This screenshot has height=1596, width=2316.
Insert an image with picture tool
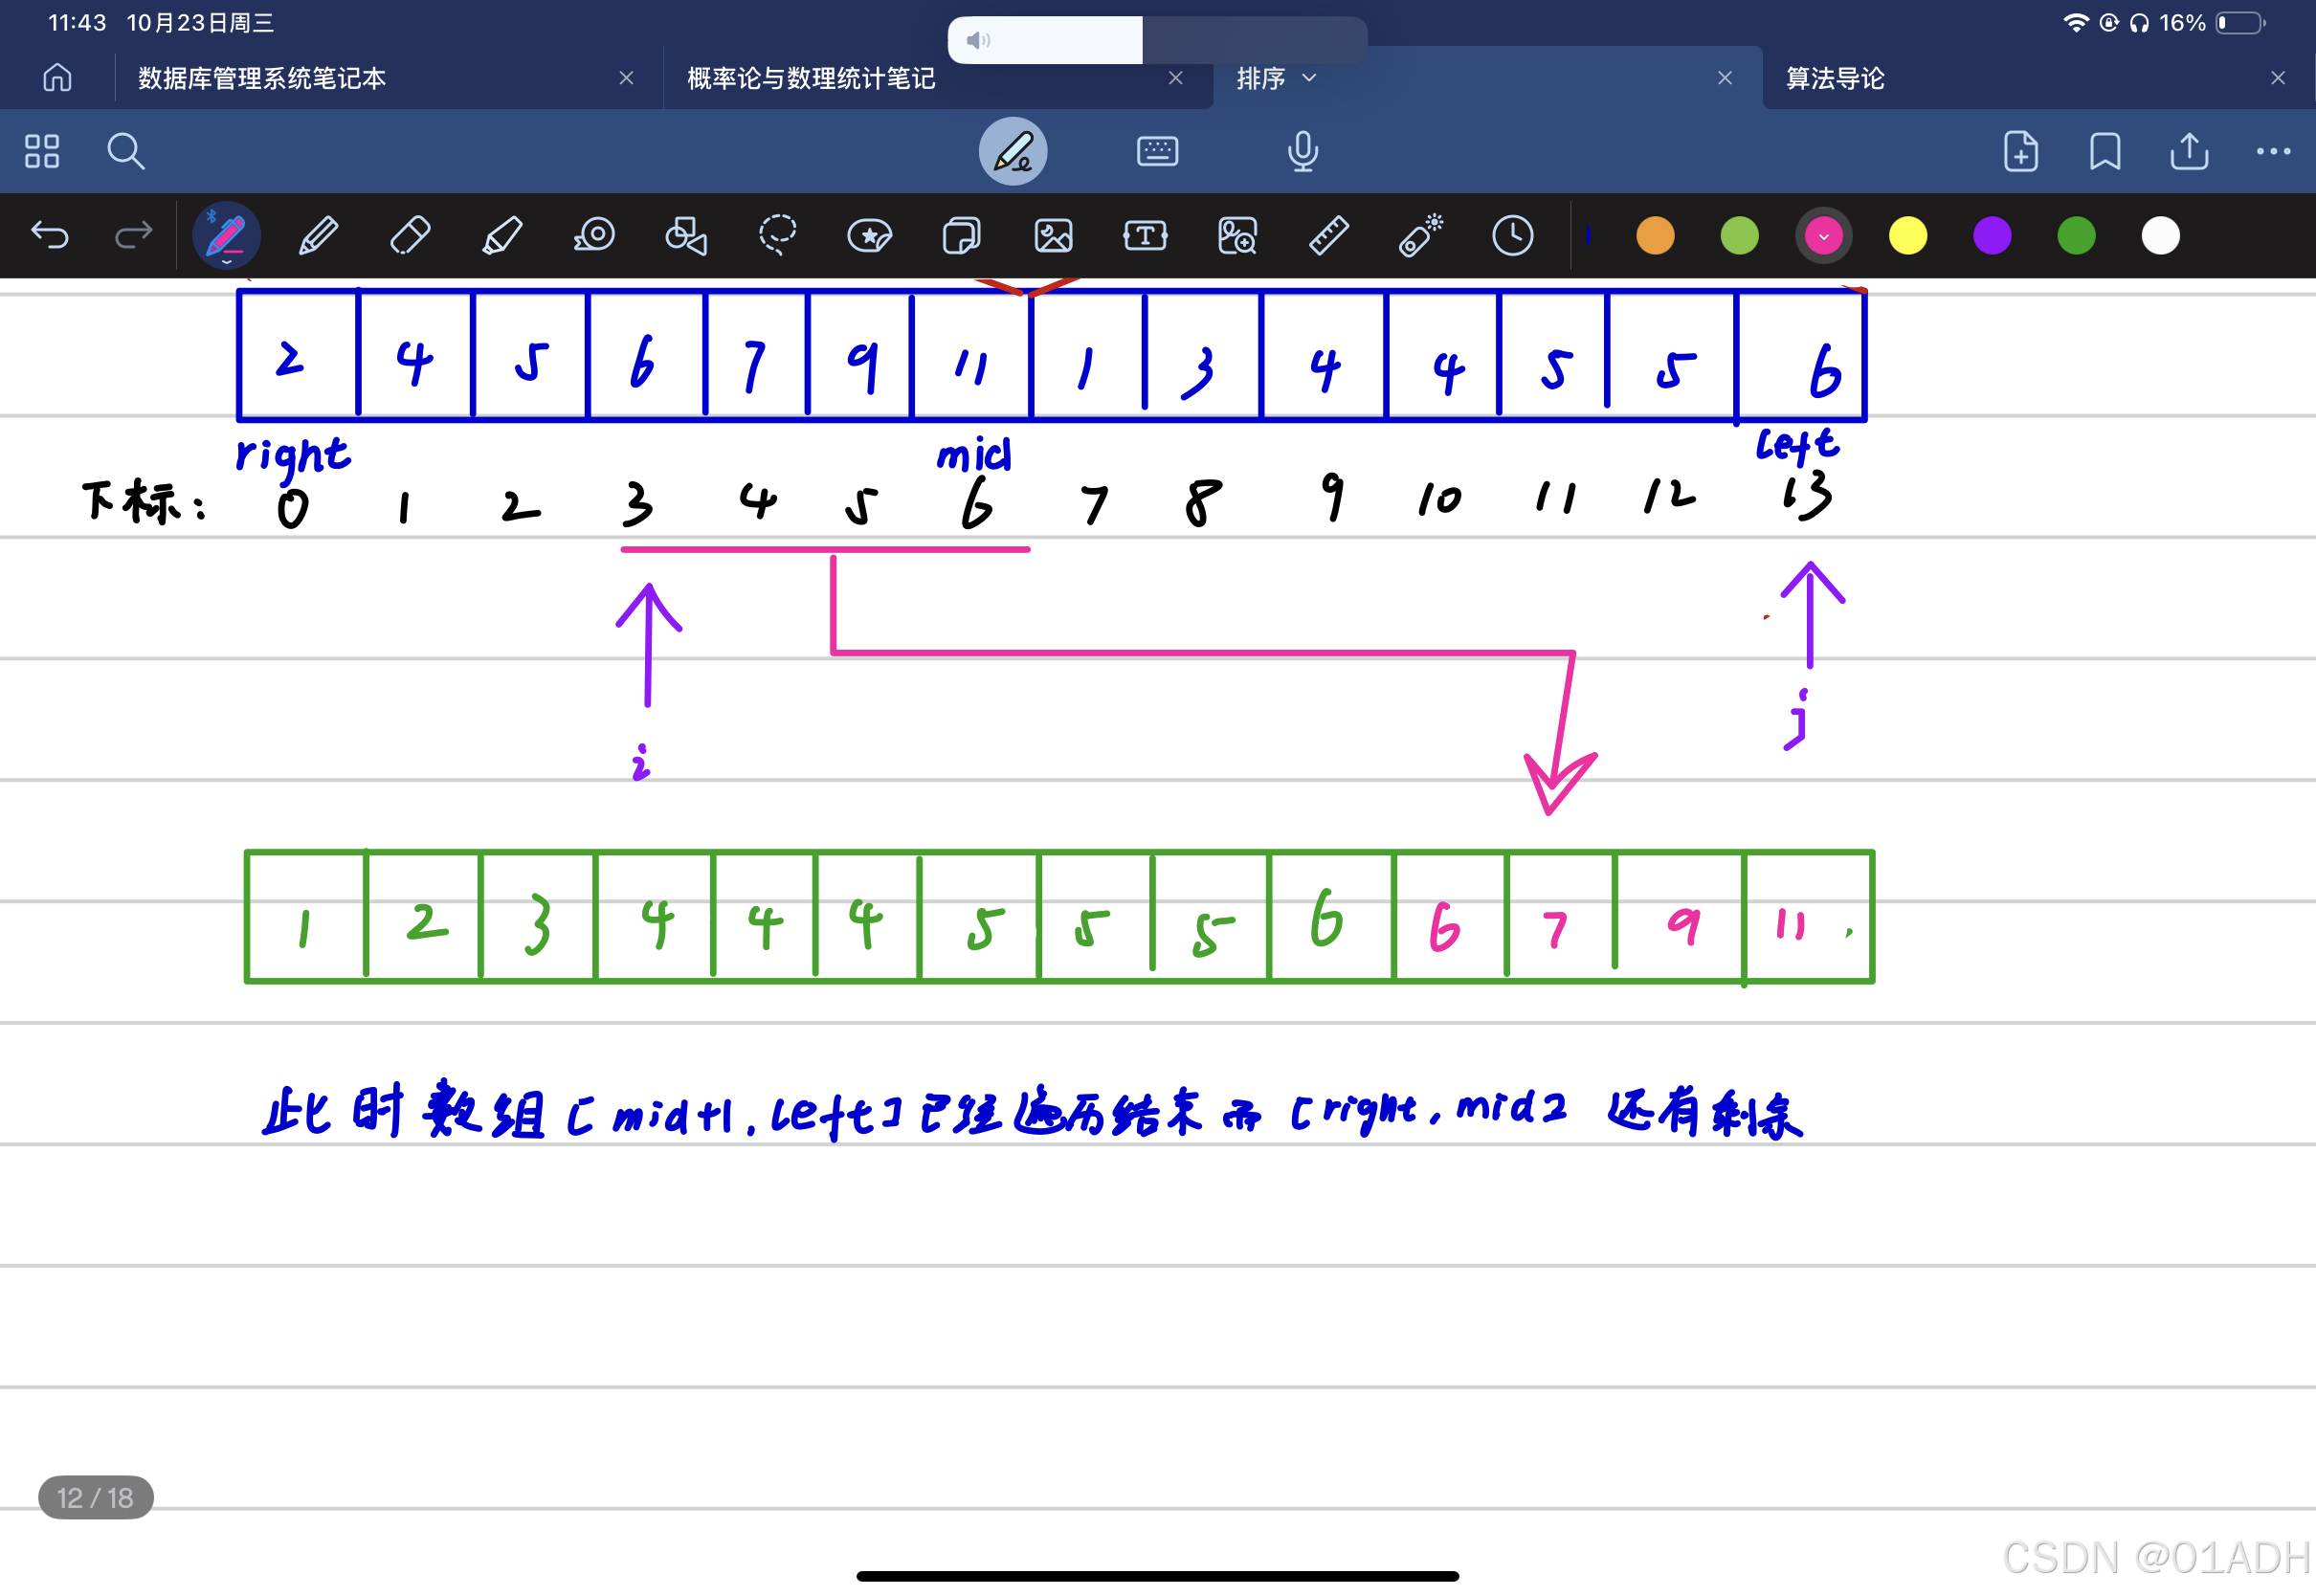tap(1053, 236)
